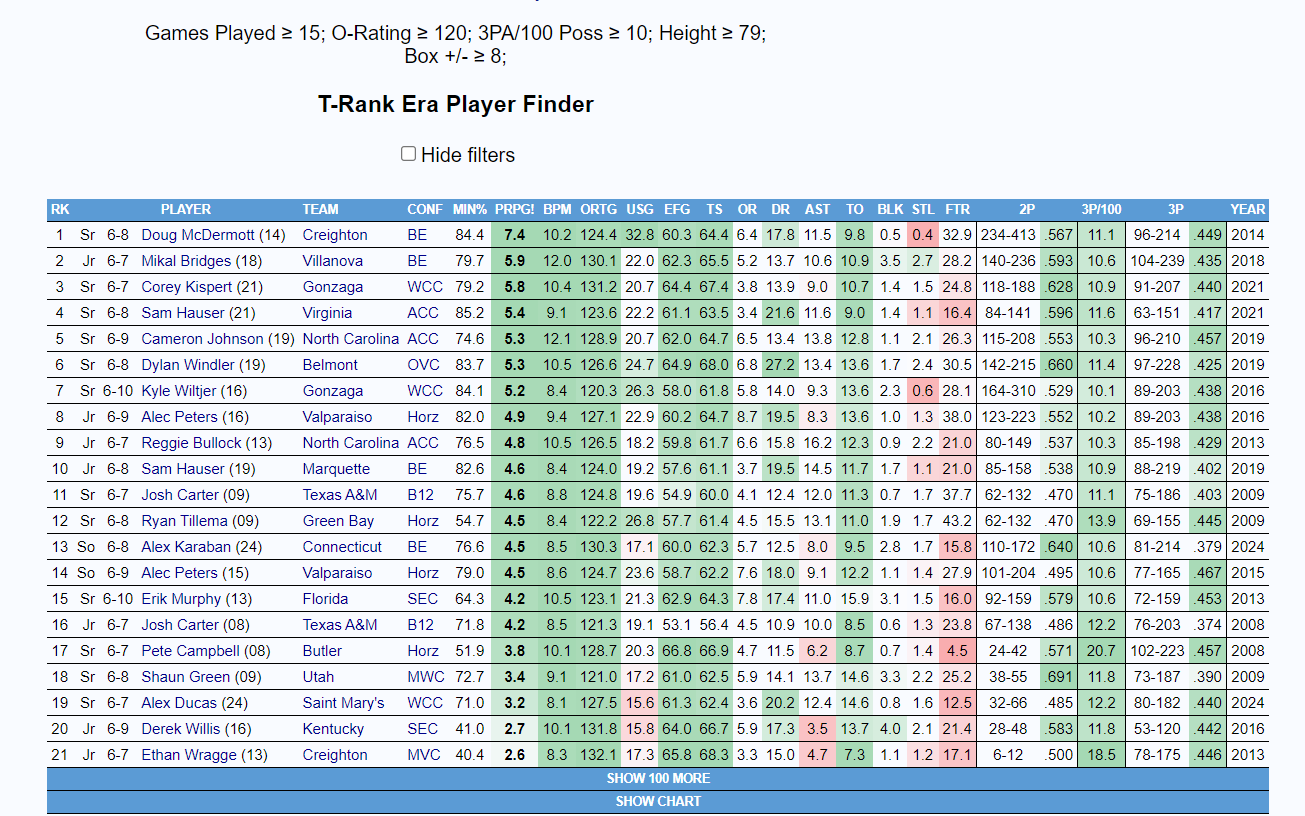Click the 7.4 PRPG! value for Doug McDermott

[515, 235]
